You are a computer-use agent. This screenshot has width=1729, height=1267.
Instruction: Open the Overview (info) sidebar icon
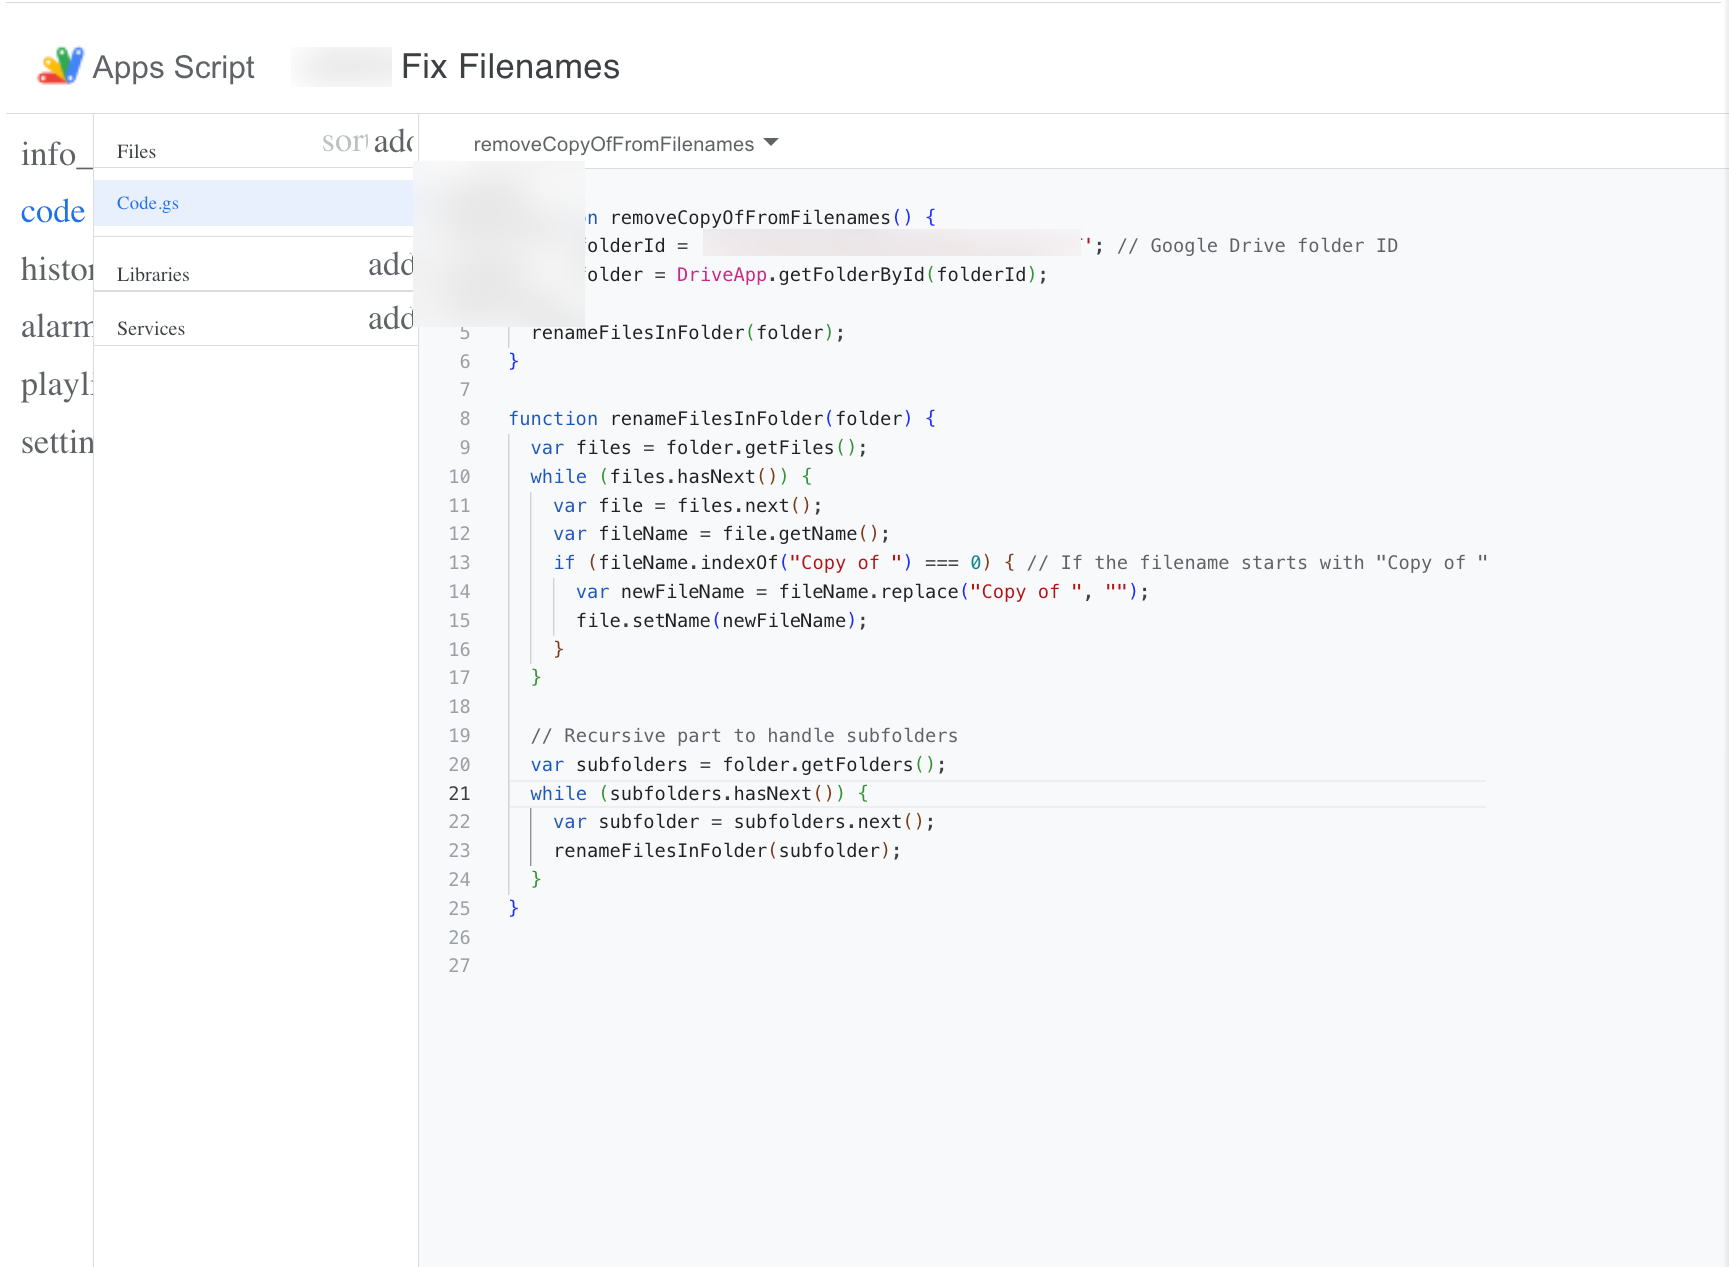(x=48, y=154)
